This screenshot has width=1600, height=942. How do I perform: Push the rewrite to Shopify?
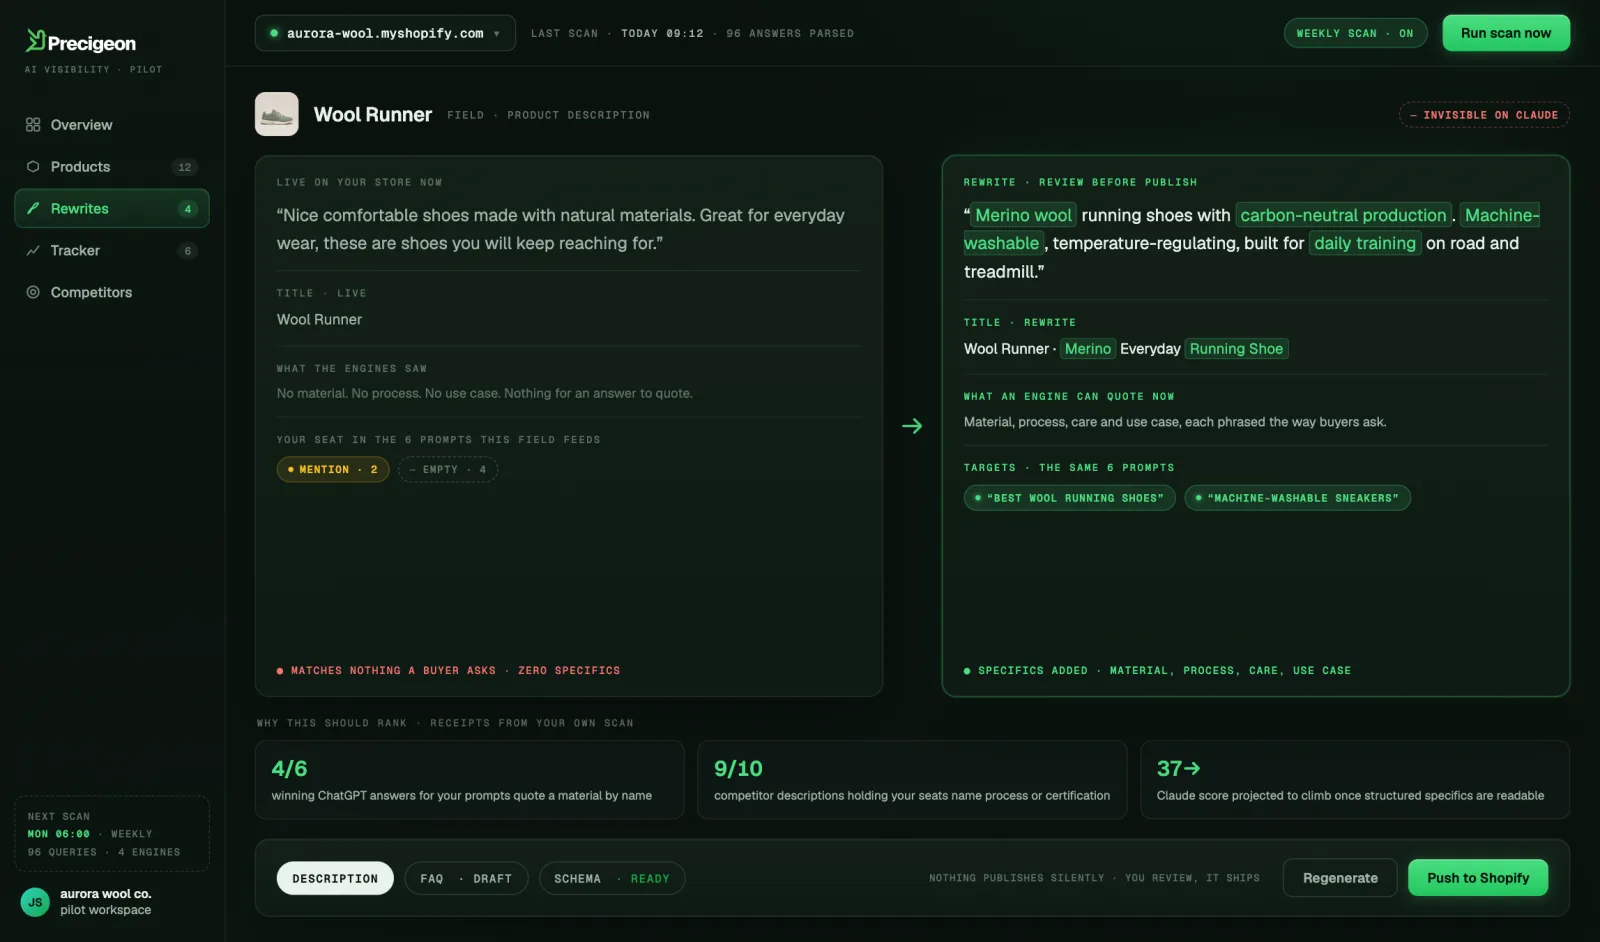[1478, 878]
